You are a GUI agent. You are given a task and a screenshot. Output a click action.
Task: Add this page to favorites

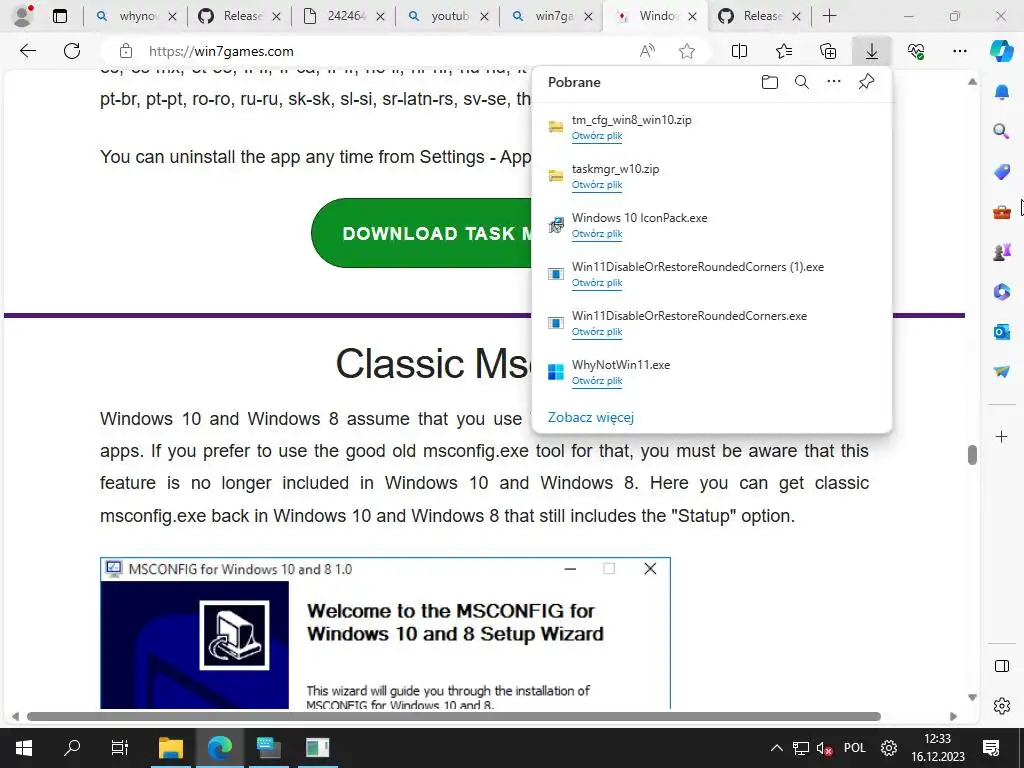[x=686, y=51]
